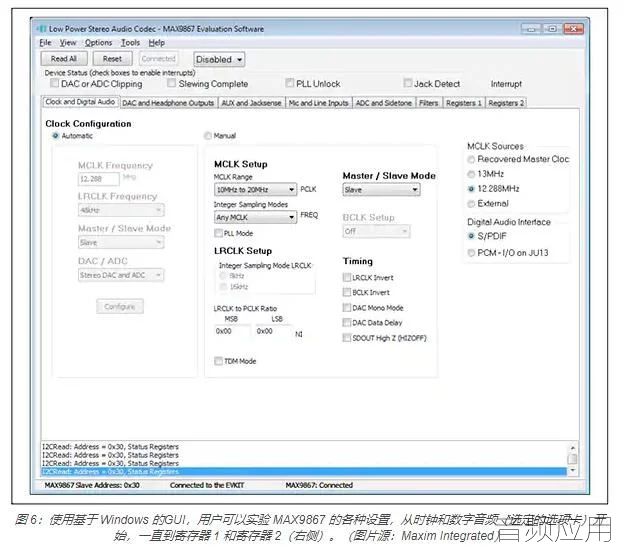624x553 pixels.
Task: Click the LSB 0x00 field
Action: [274, 331]
